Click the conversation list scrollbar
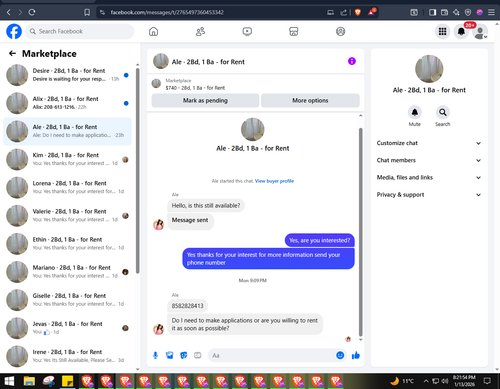Screen dimensions: 500x389 (x=137, y=170)
